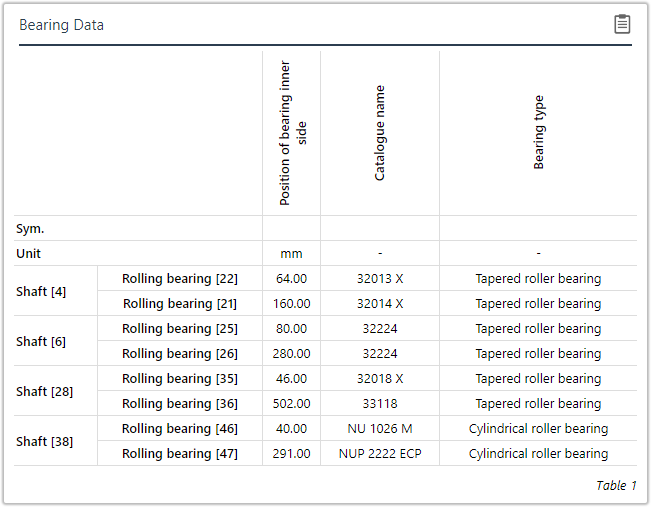Screen dimensions: 652x508
Task: Select the 502.00 position value cell
Action: point(291,404)
